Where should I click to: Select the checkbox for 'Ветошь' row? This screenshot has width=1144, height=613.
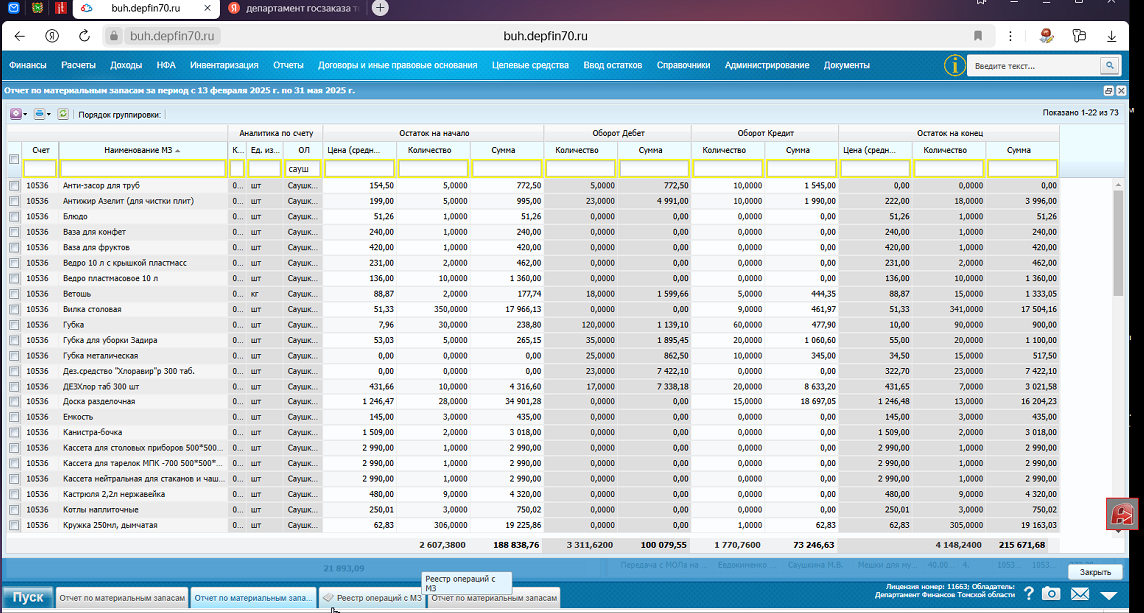click(x=14, y=294)
